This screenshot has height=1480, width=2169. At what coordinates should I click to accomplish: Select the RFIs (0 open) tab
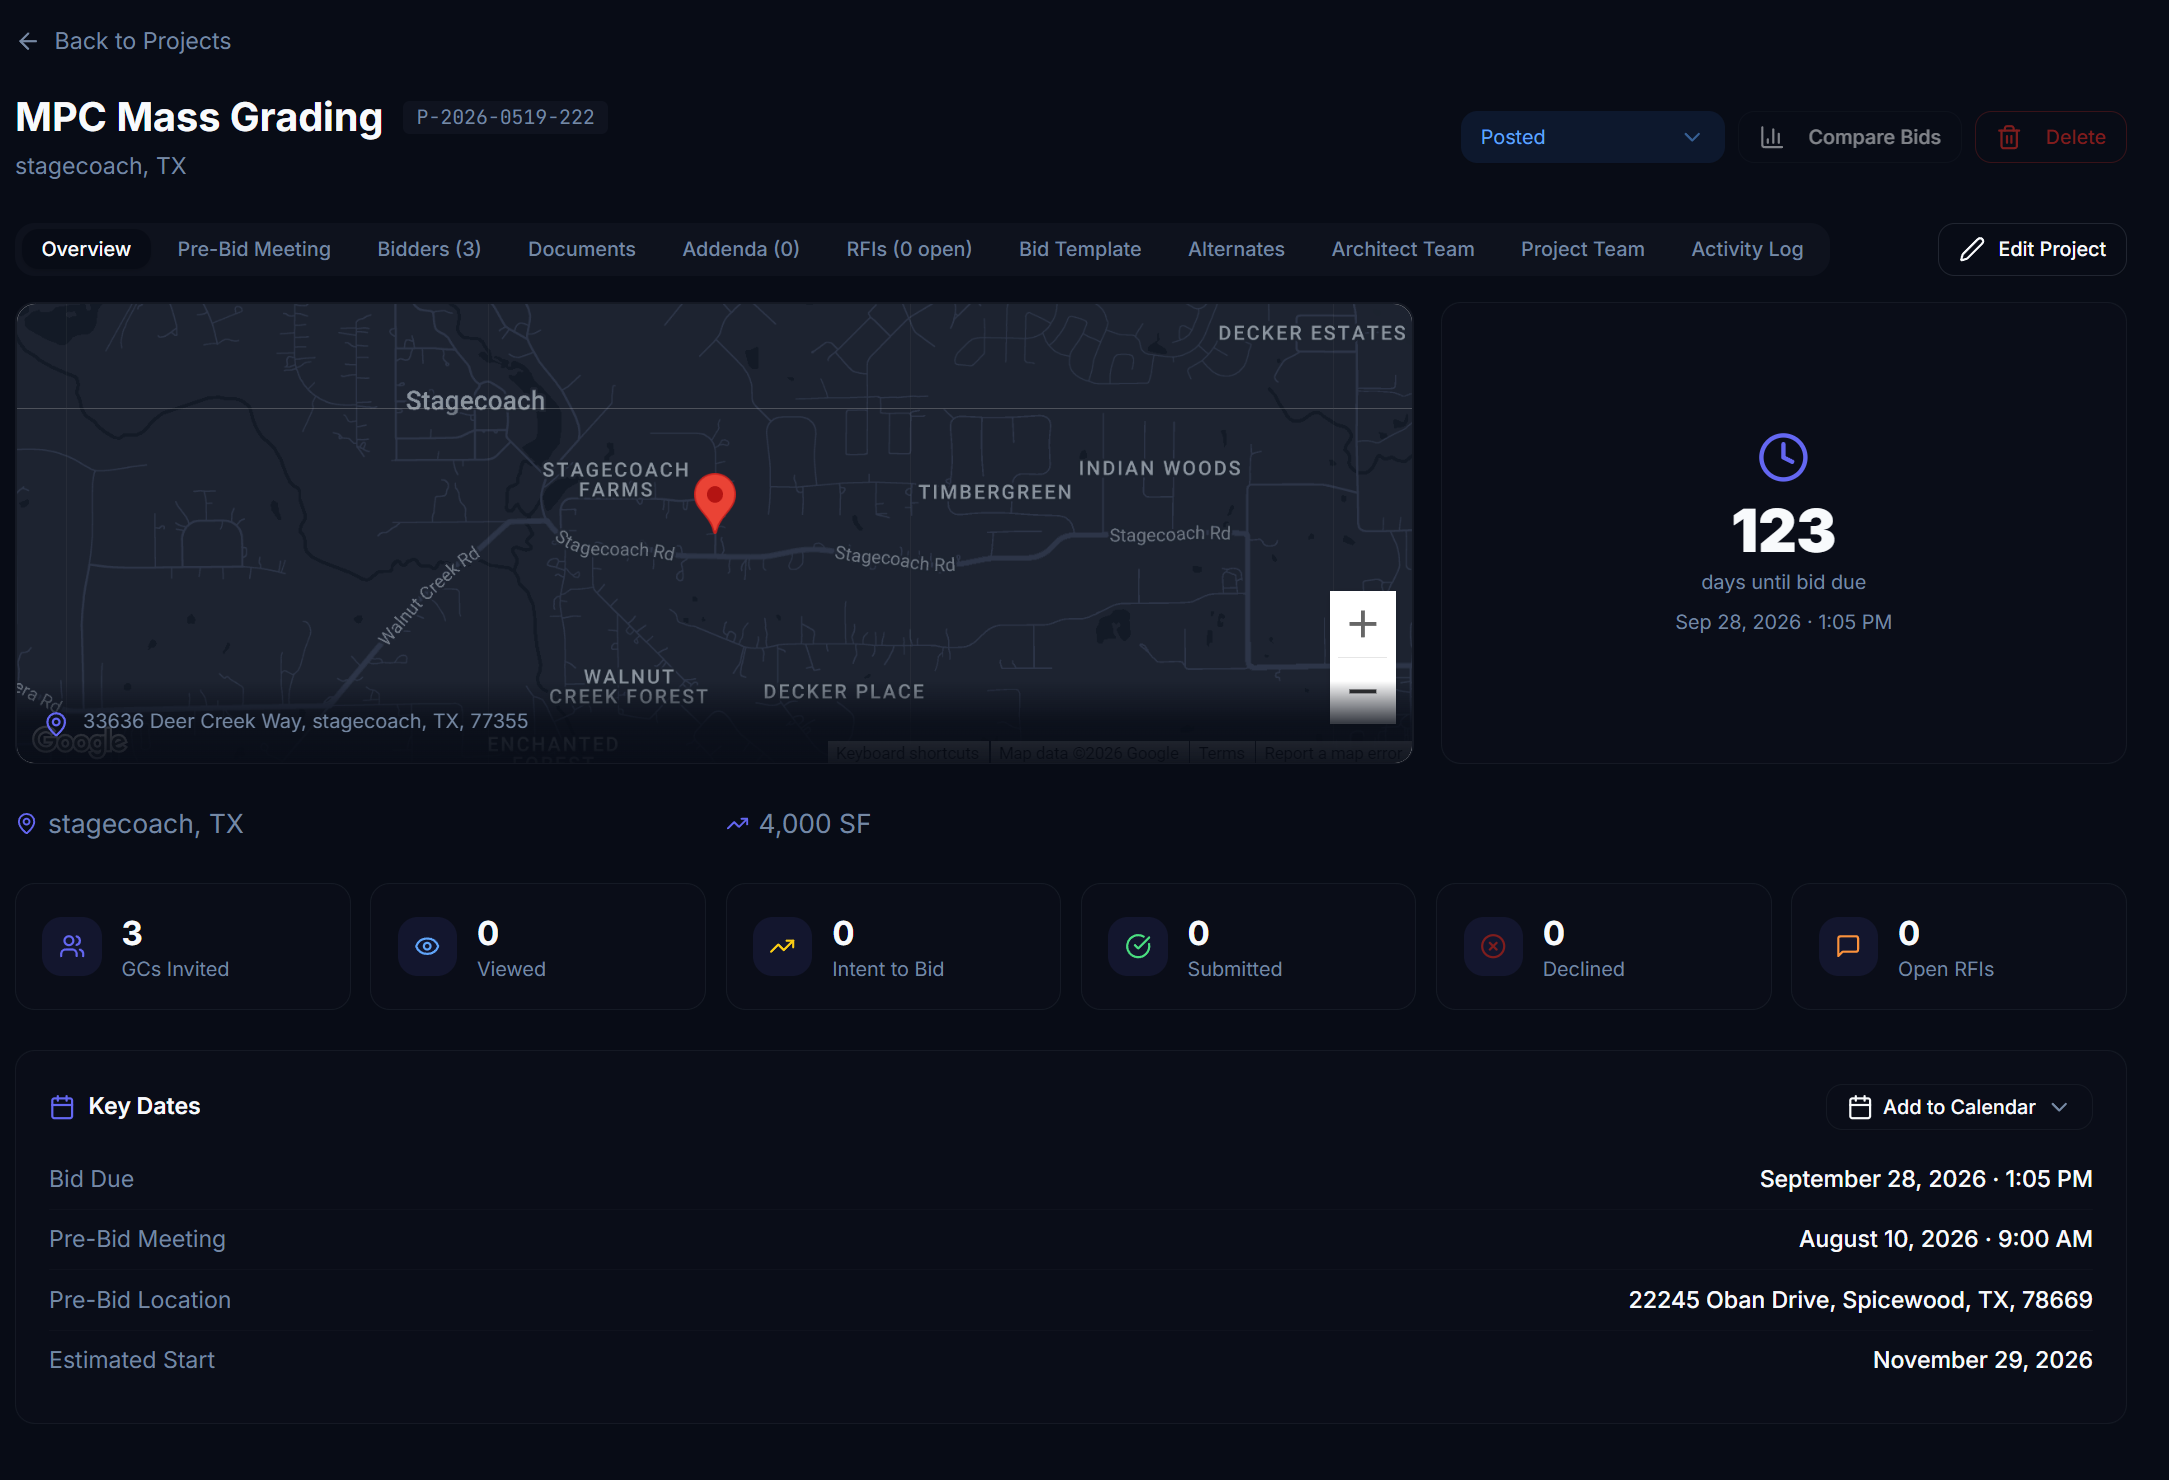[x=909, y=249]
